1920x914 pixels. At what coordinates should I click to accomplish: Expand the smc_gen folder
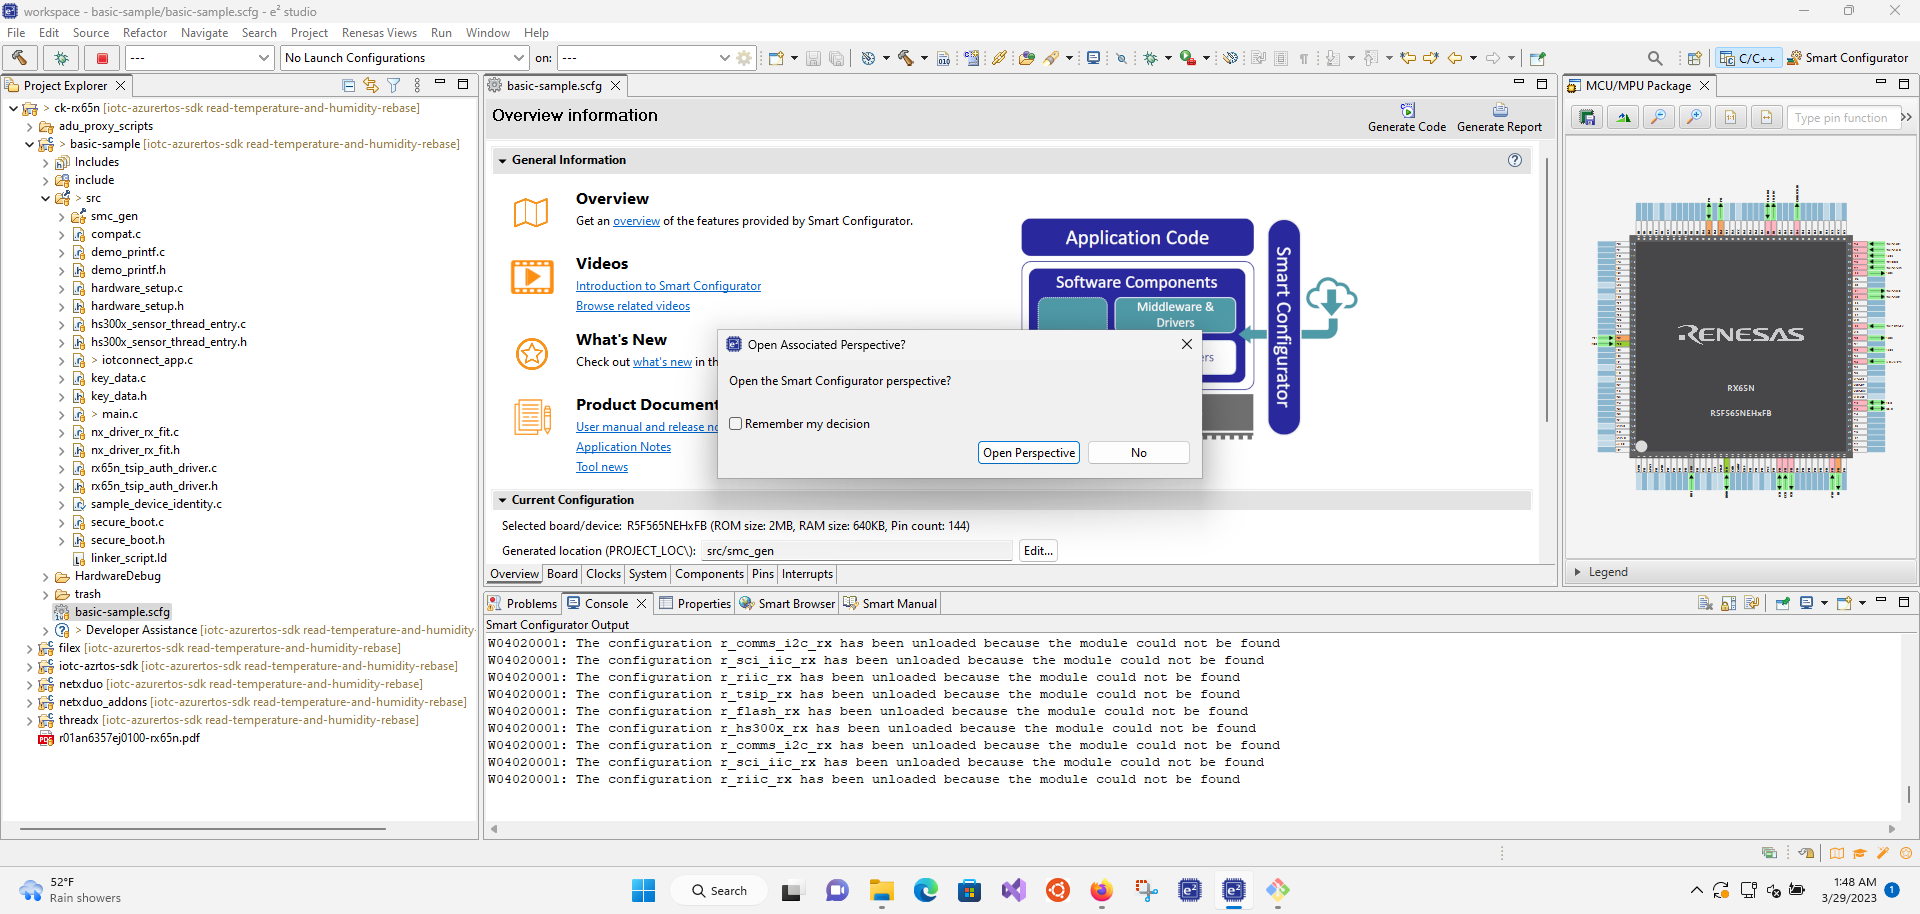[x=62, y=216]
